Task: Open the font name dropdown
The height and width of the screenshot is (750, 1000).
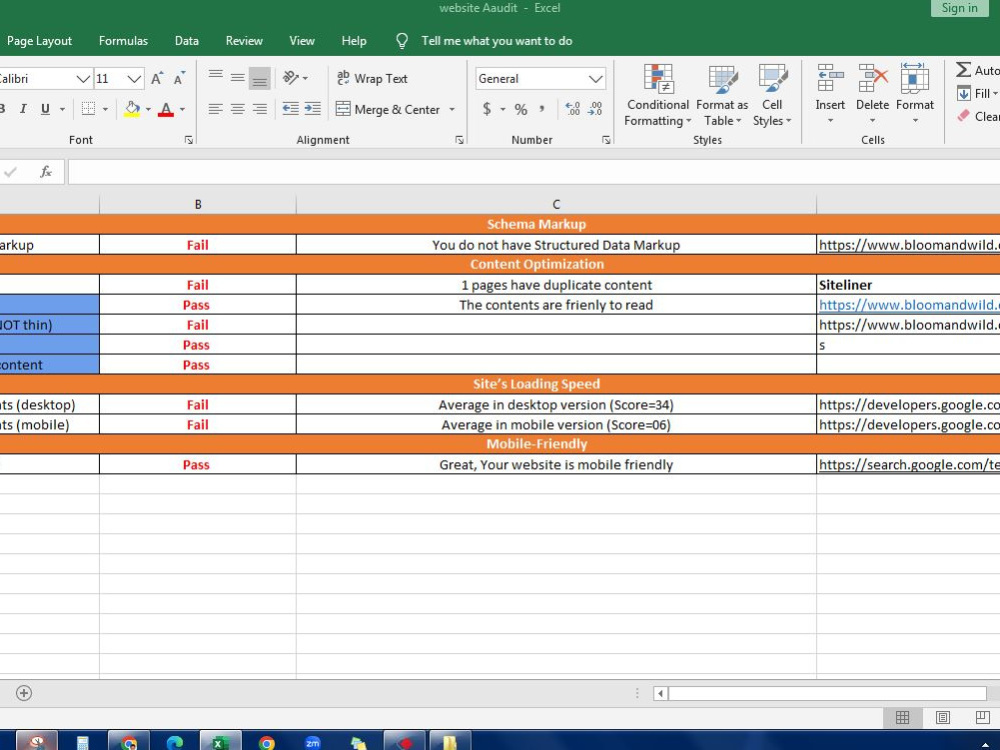Action: point(83,78)
